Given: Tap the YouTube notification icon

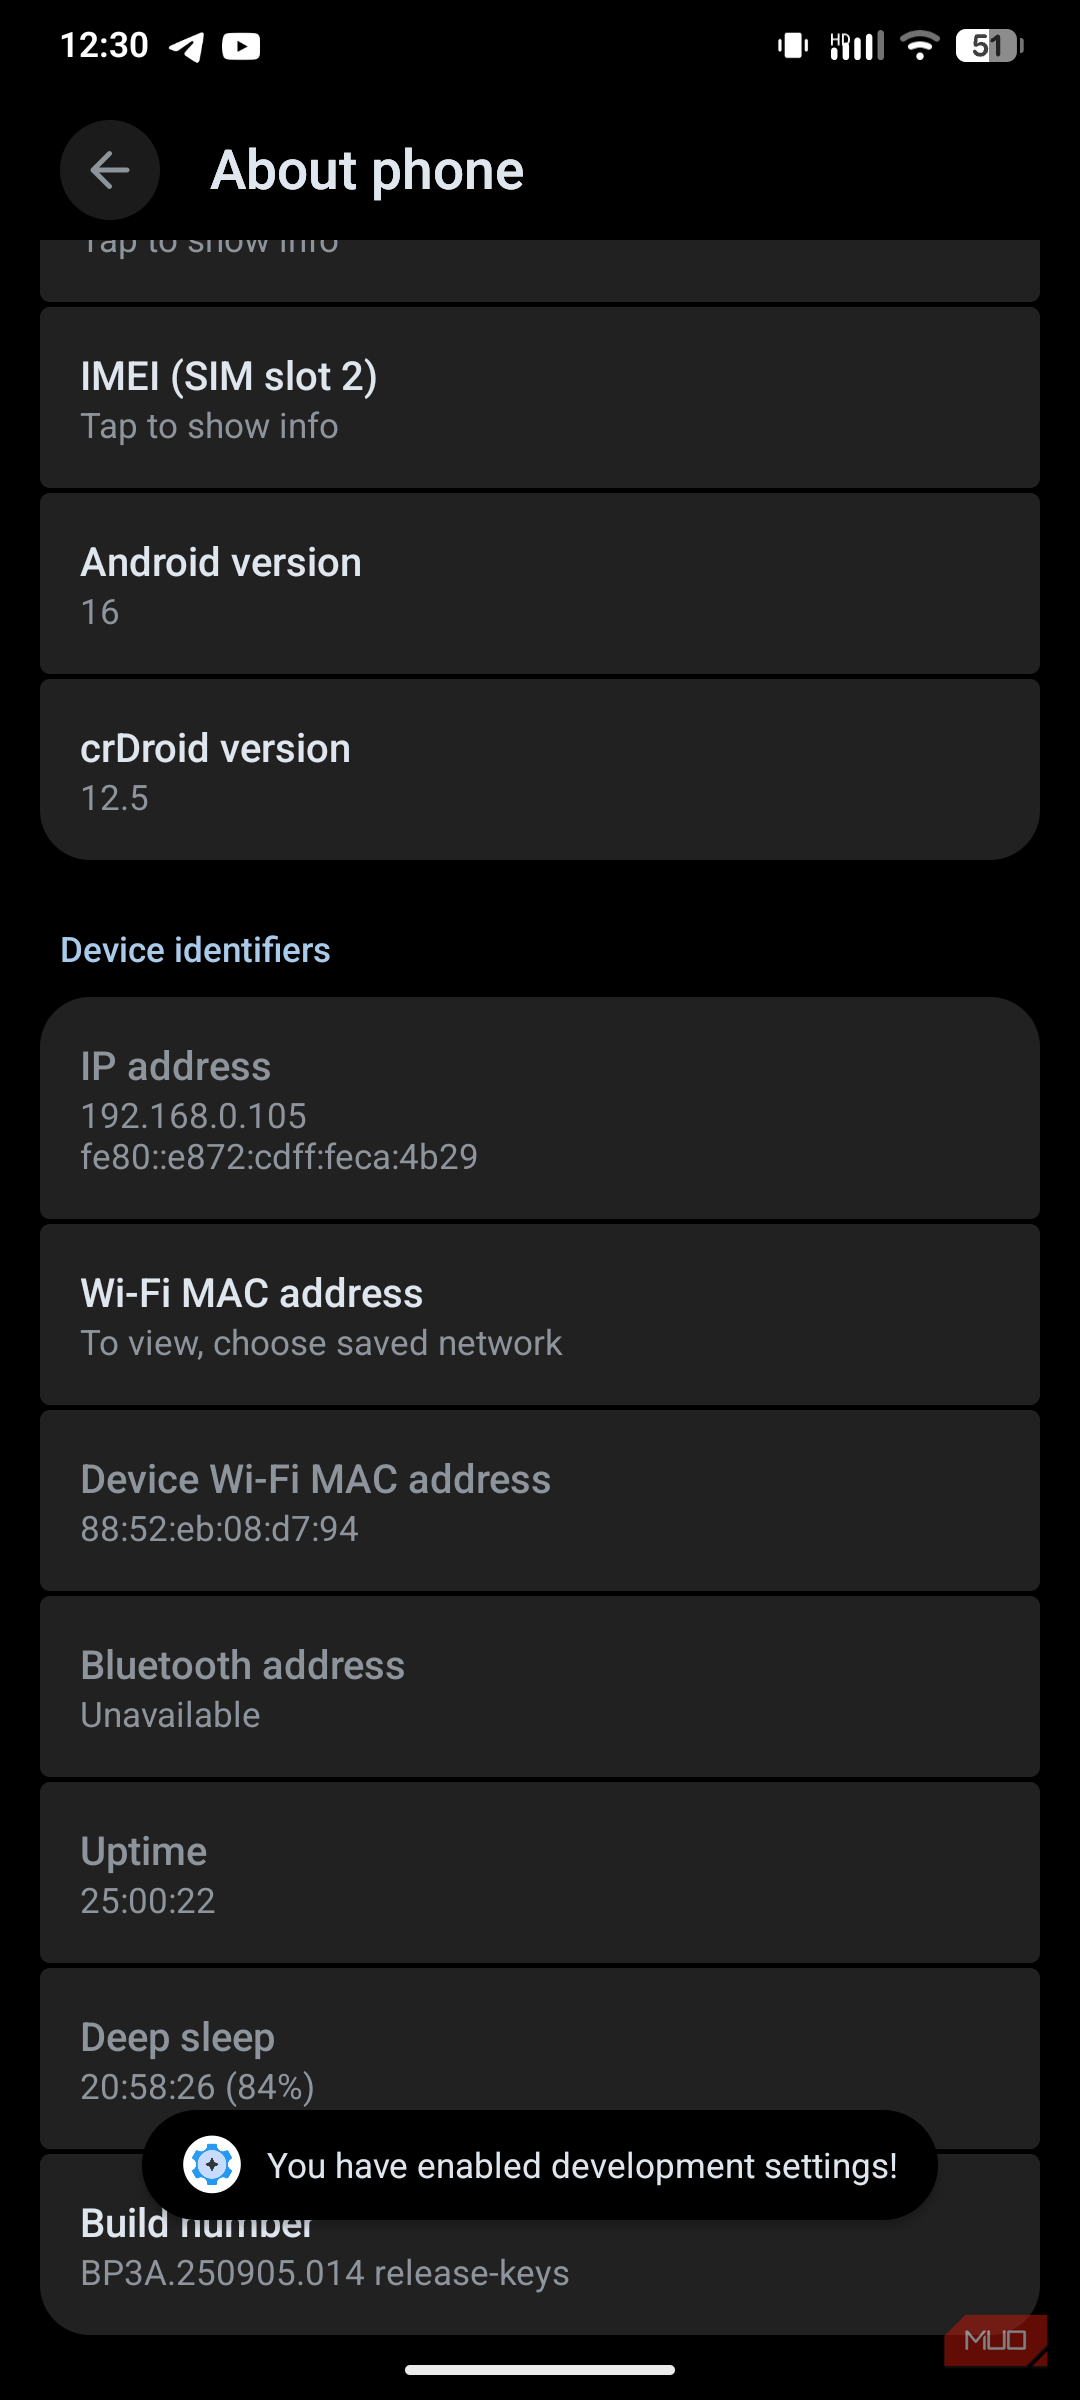Looking at the screenshot, I should [x=241, y=46].
